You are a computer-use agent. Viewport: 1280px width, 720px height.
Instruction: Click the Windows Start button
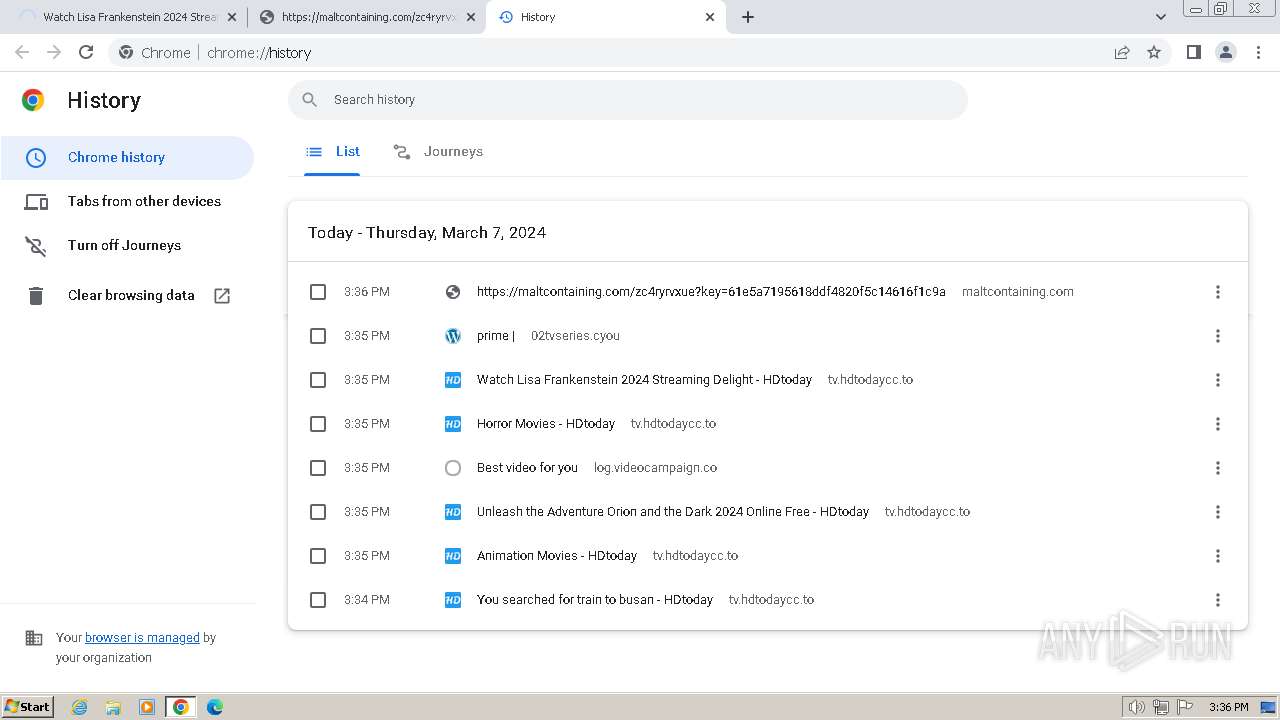(x=28, y=707)
